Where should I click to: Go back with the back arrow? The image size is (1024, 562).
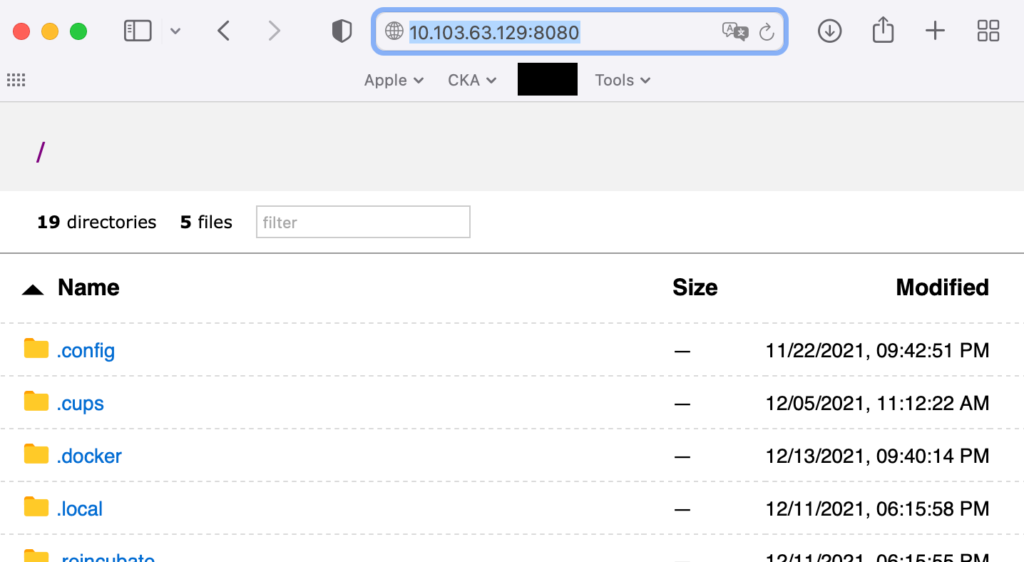pos(224,31)
